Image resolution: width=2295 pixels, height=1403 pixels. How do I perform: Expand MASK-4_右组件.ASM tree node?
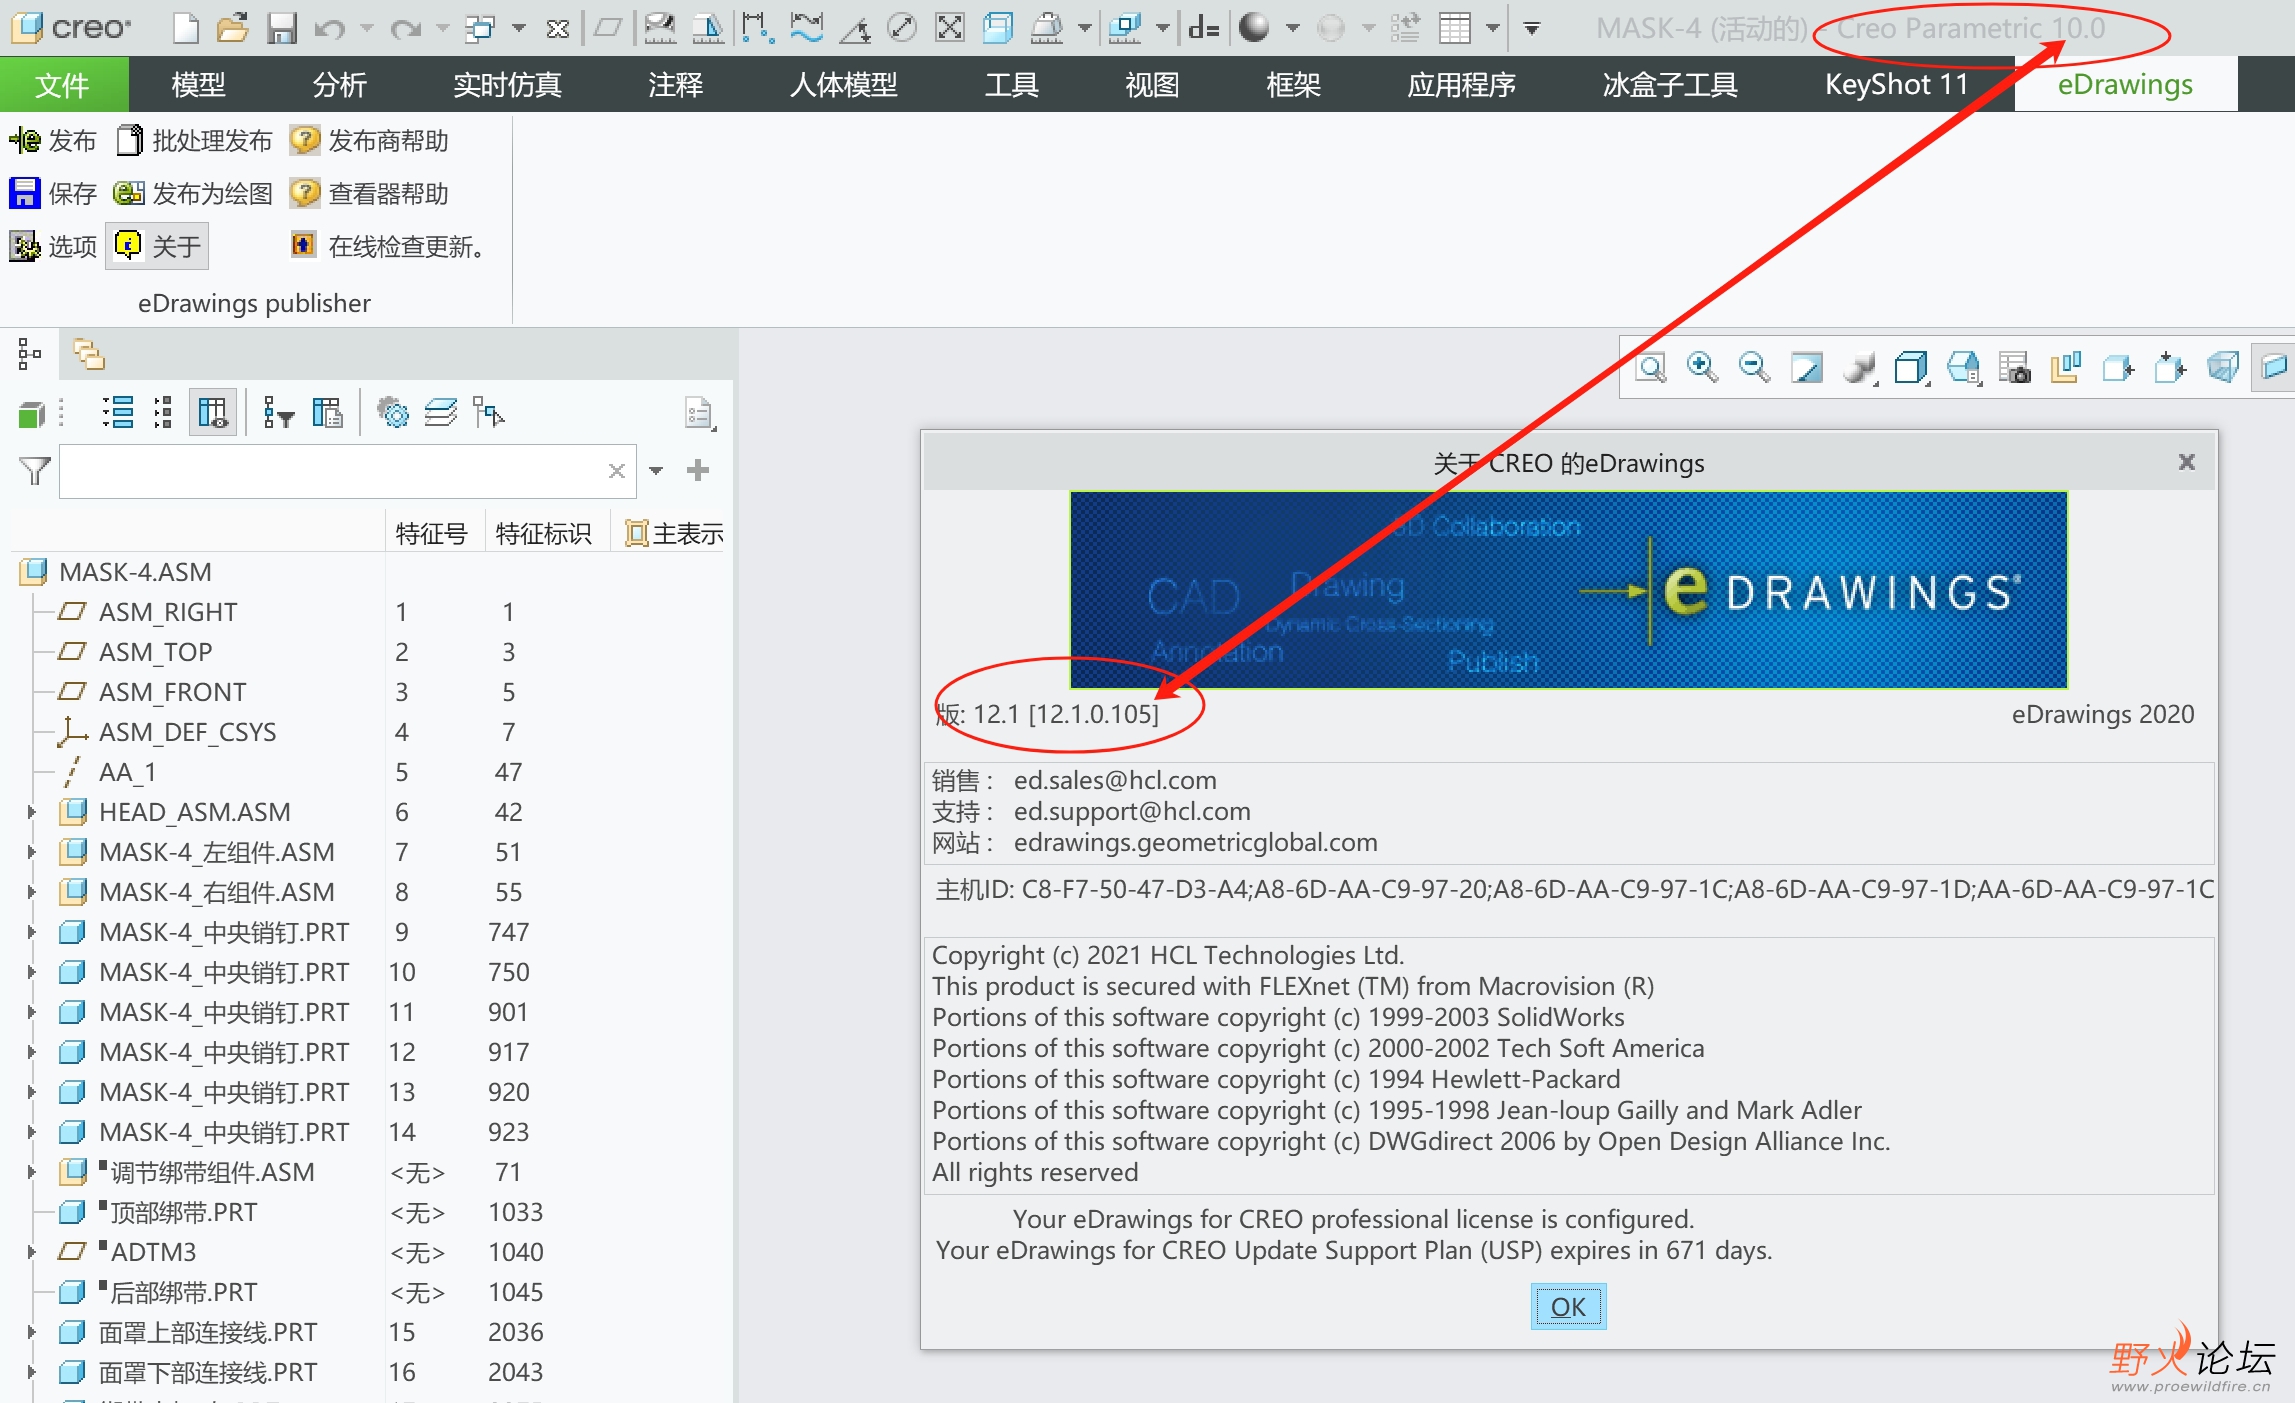(x=31, y=892)
